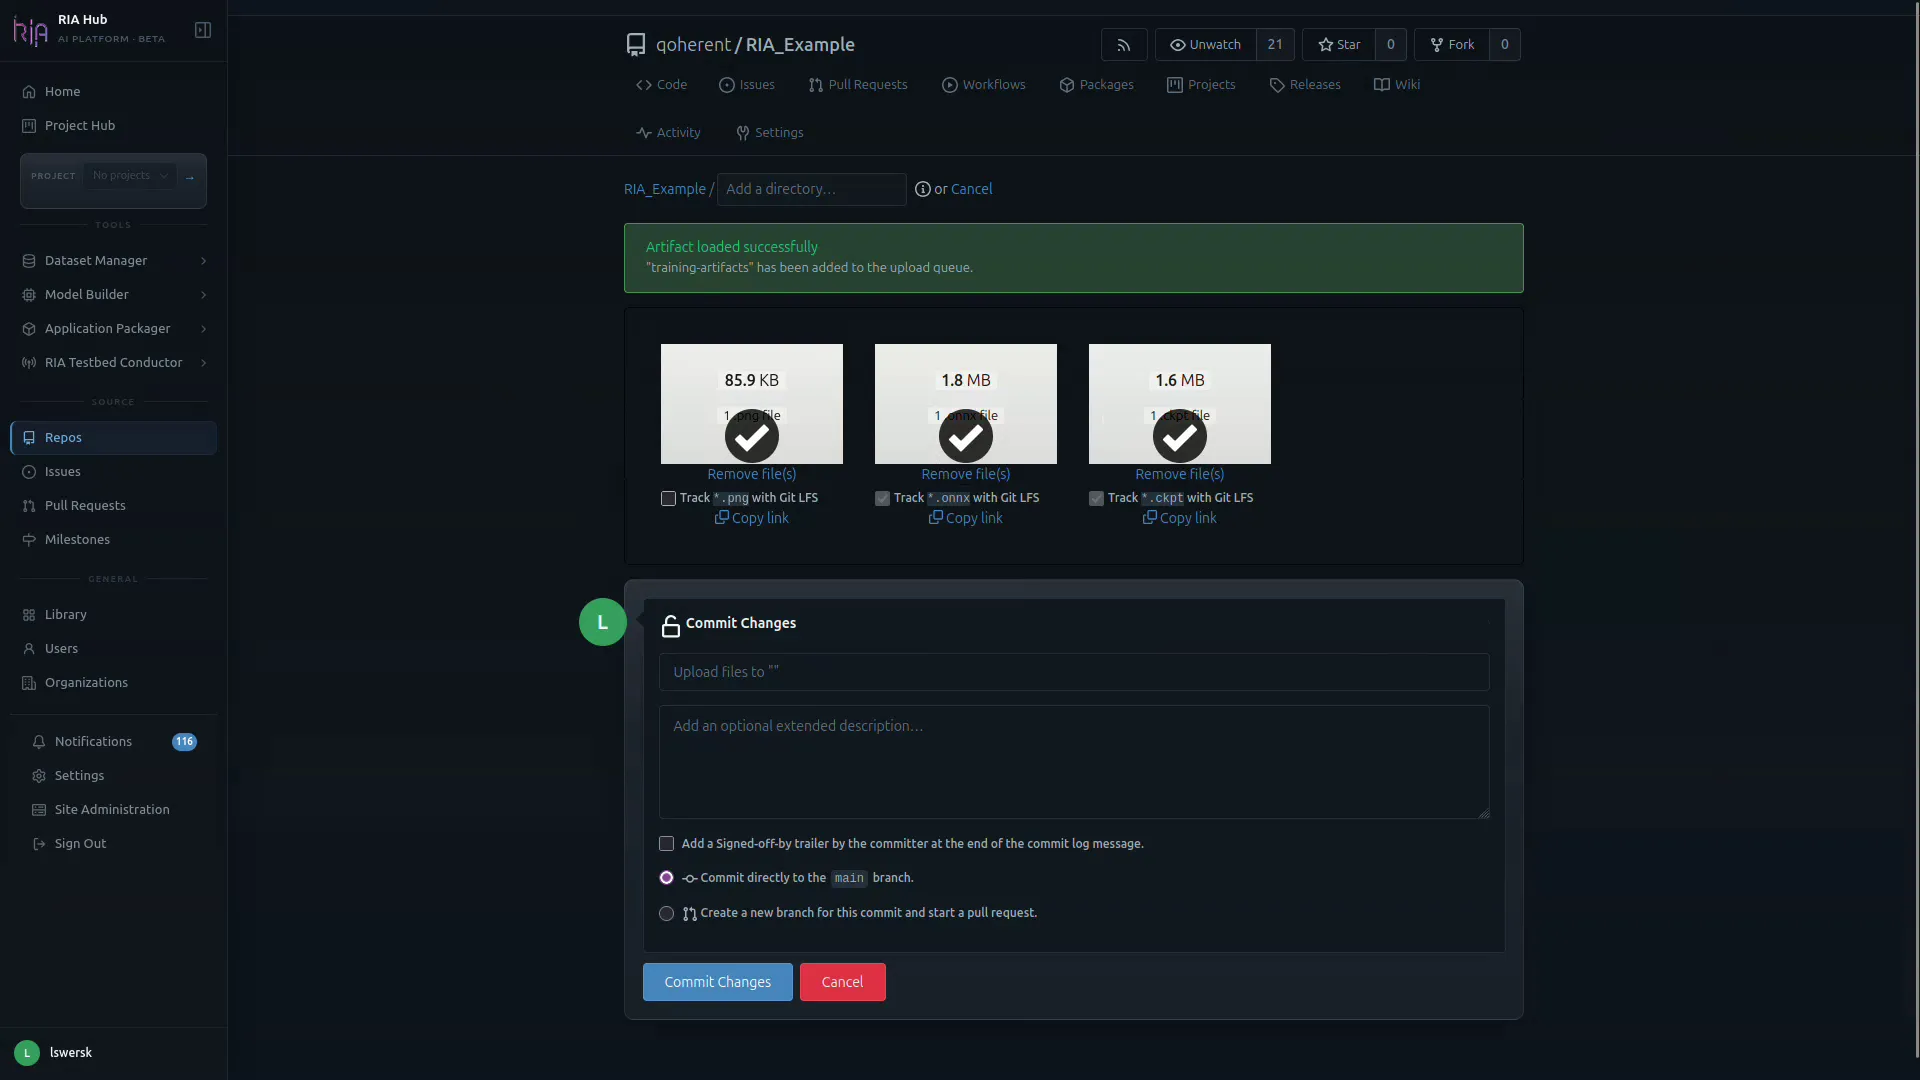Select Repos in the sidebar

tap(113, 438)
